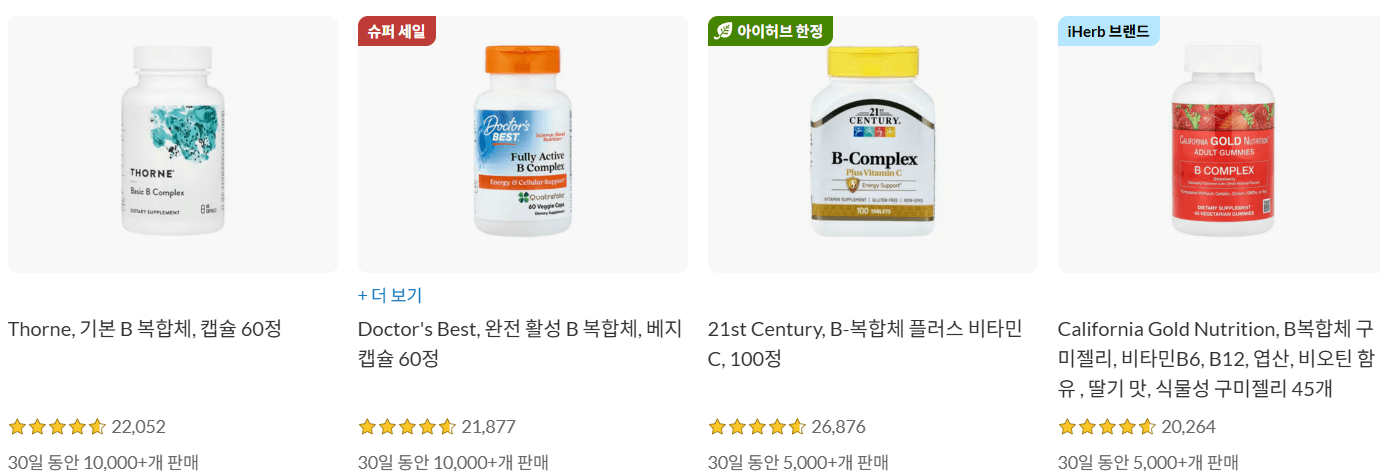
Task: Open the Doctor's Best Fully Active B Complex image
Action: tap(523, 144)
